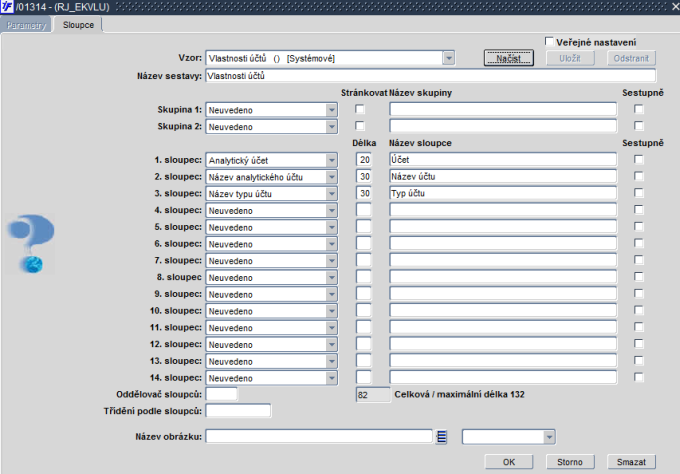Click the Třídění podle sloupců field
The image size is (680, 474).
tap(238, 411)
